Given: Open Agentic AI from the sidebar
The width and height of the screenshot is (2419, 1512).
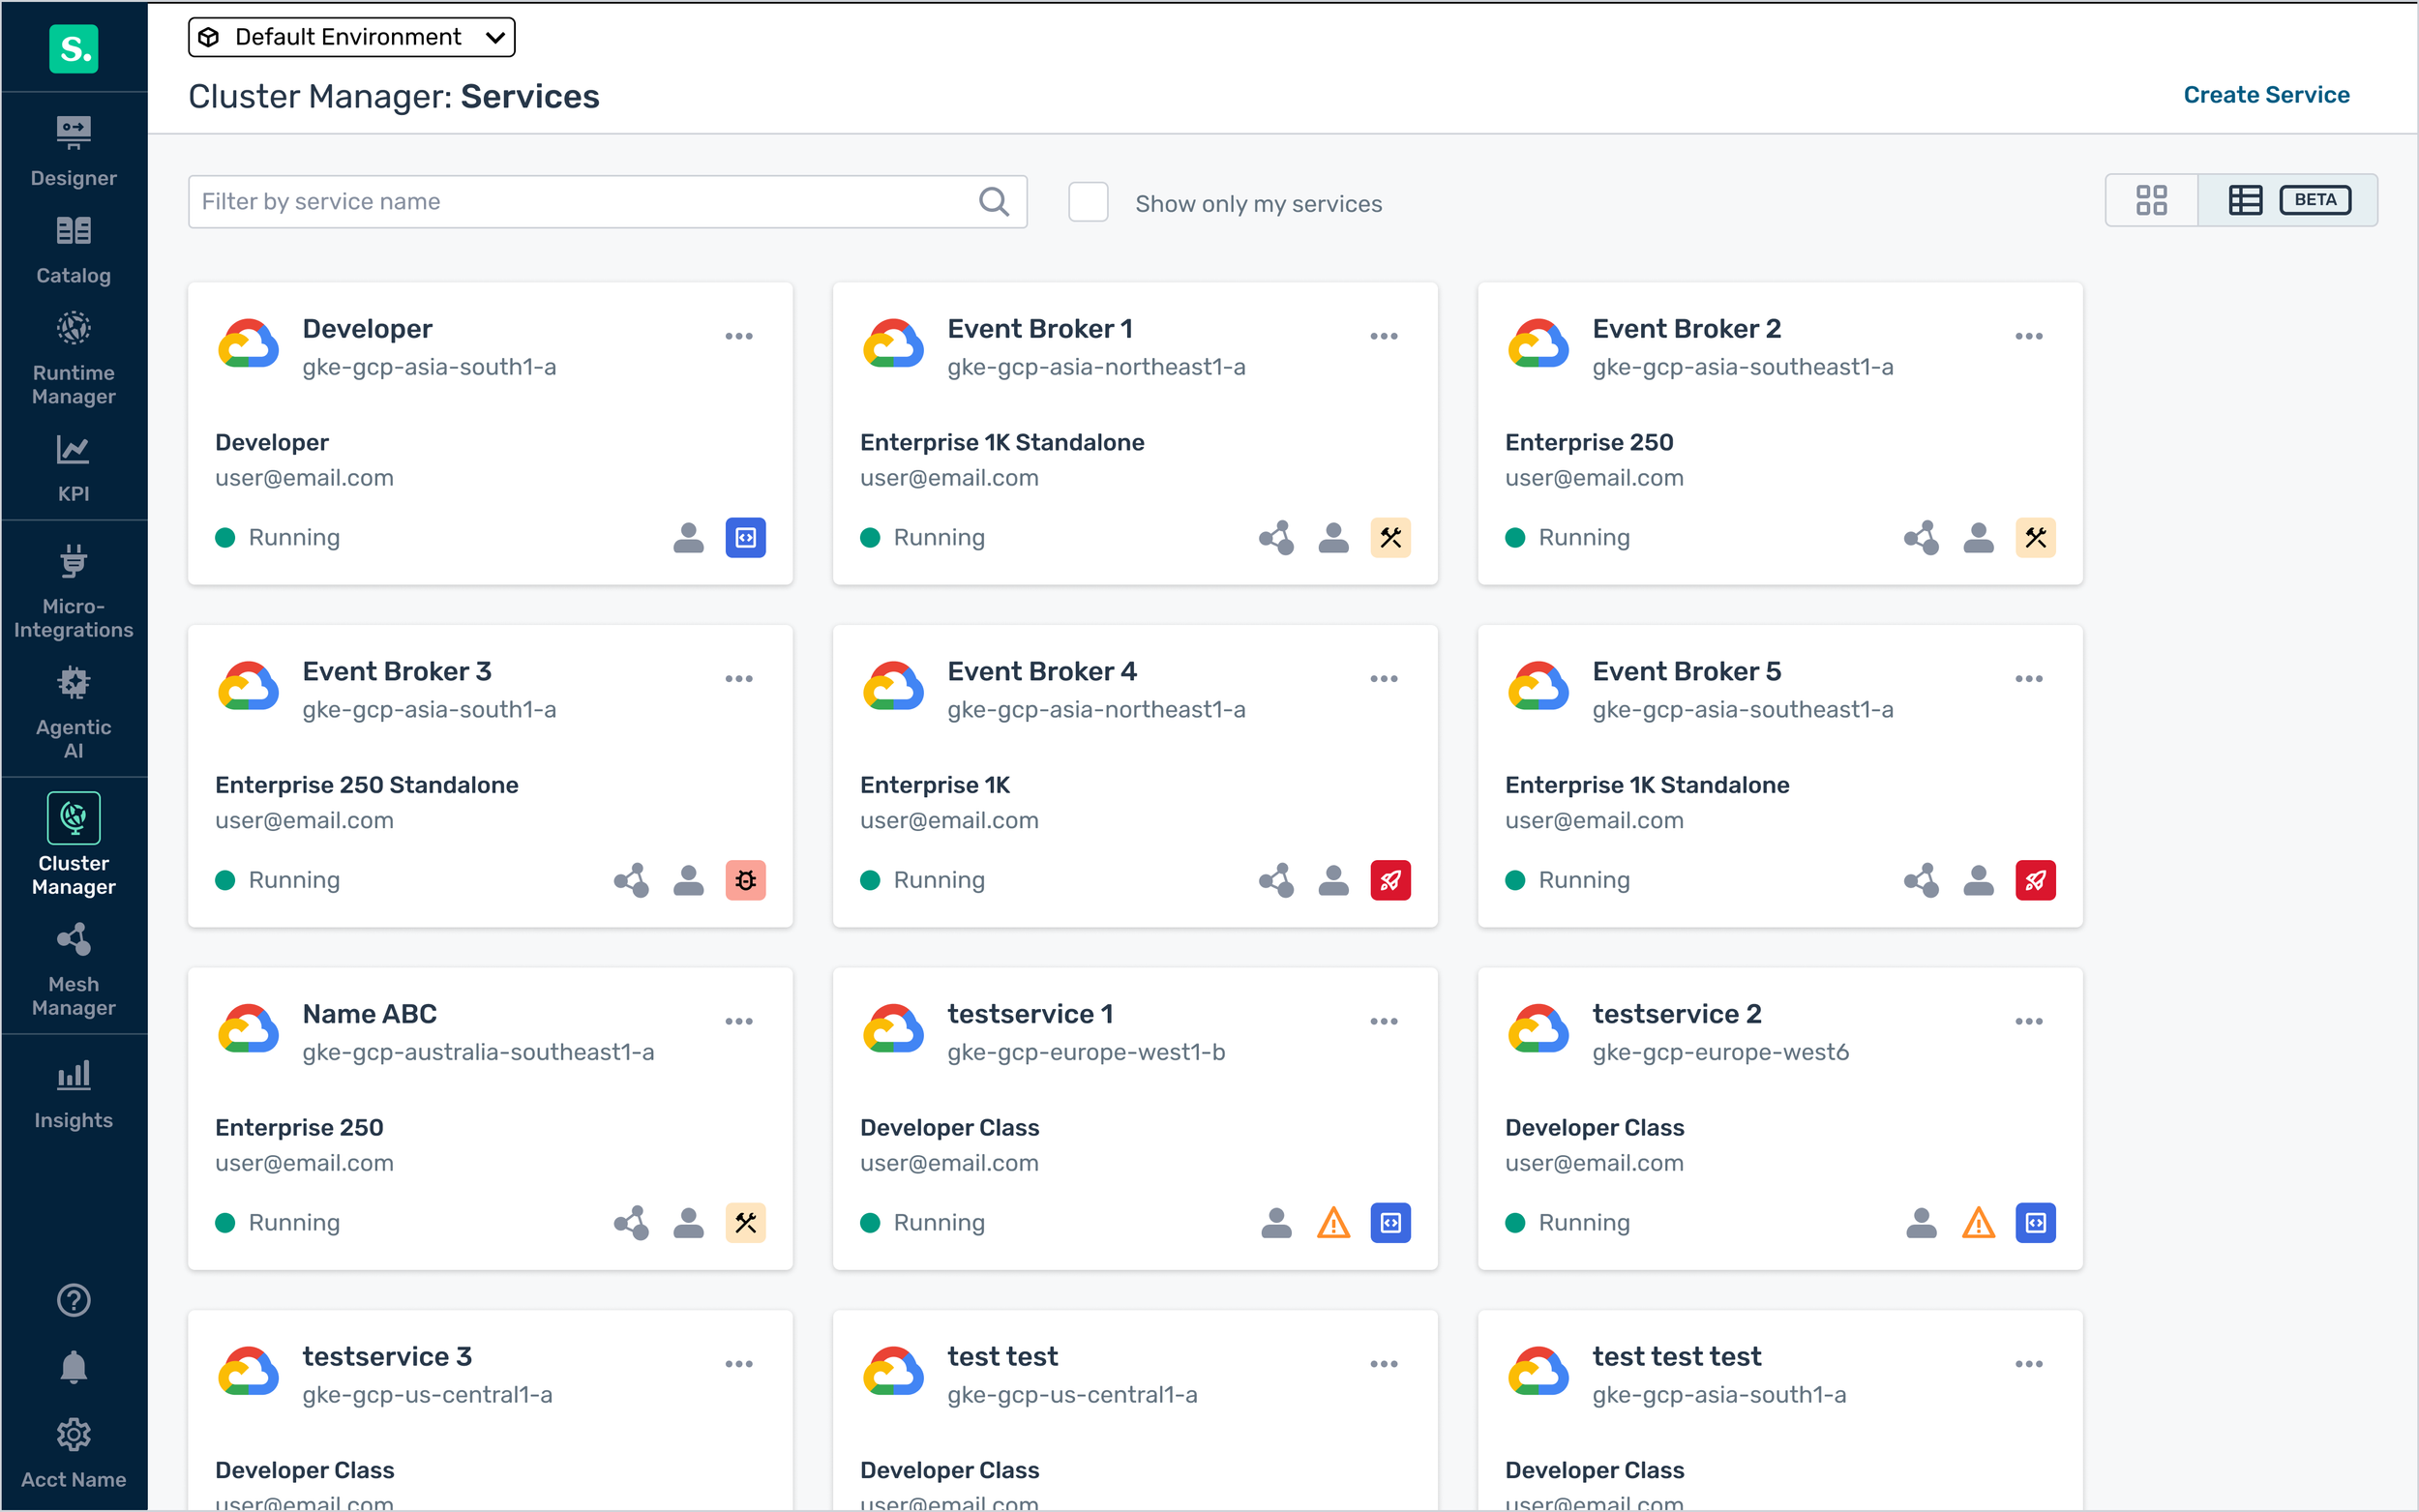Looking at the screenshot, I should pyautogui.click(x=73, y=710).
